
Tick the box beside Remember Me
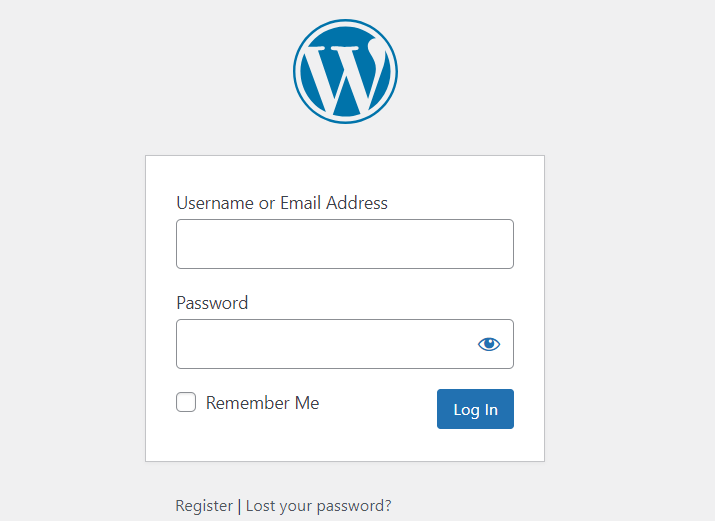pyautogui.click(x=186, y=403)
